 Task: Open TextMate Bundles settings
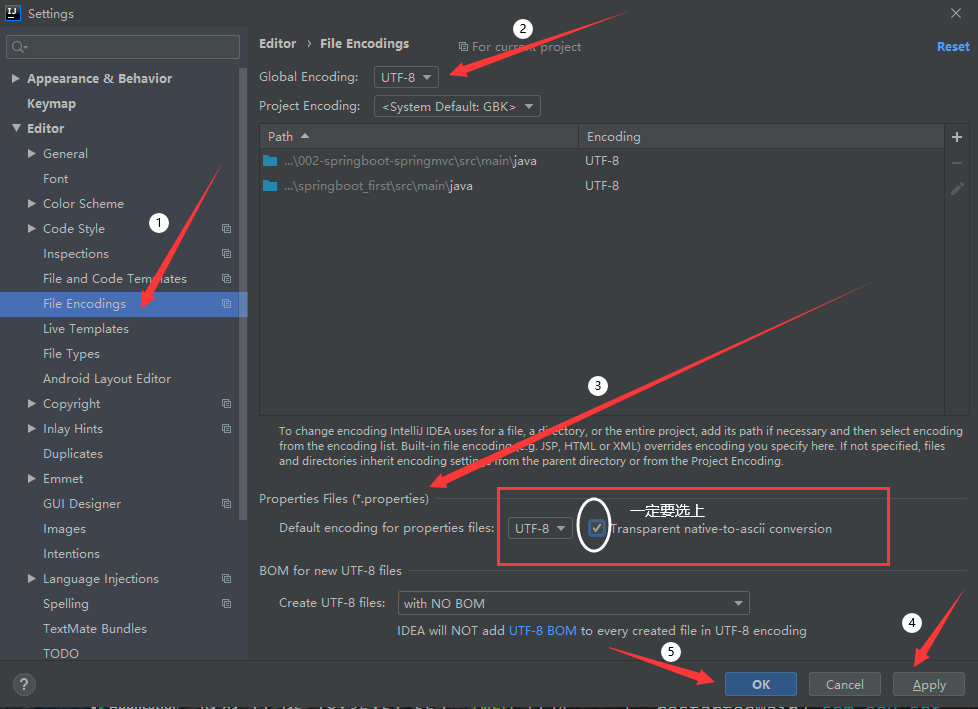pyautogui.click(x=95, y=629)
